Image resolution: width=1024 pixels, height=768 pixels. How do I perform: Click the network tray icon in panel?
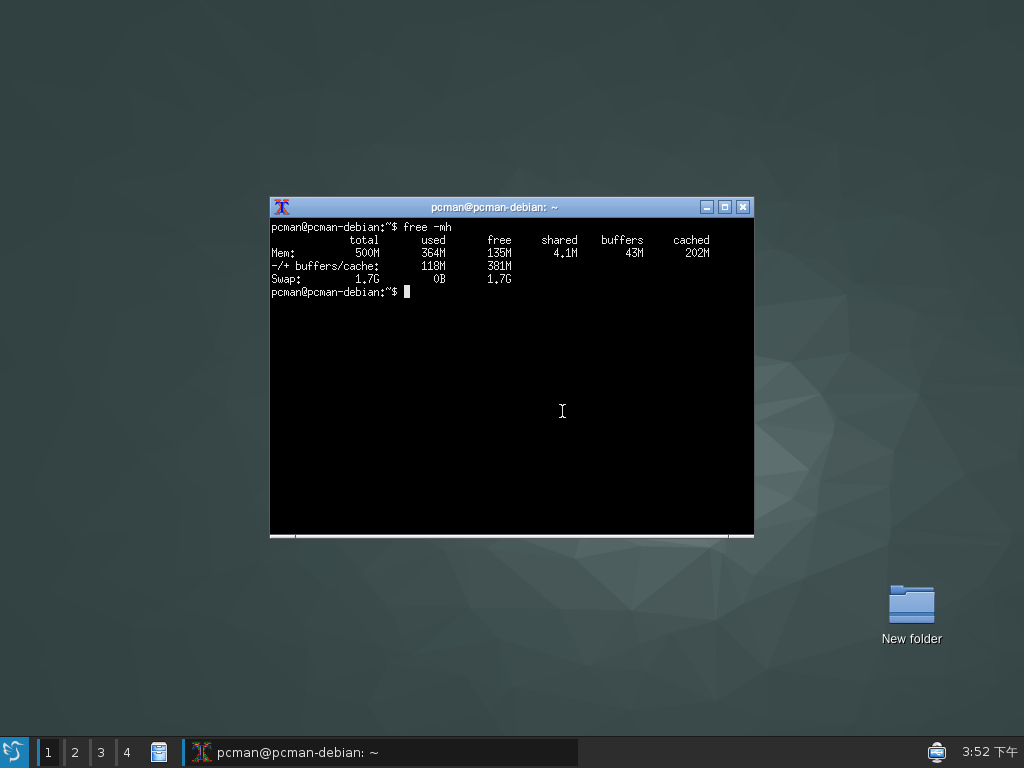(x=936, y=752)
